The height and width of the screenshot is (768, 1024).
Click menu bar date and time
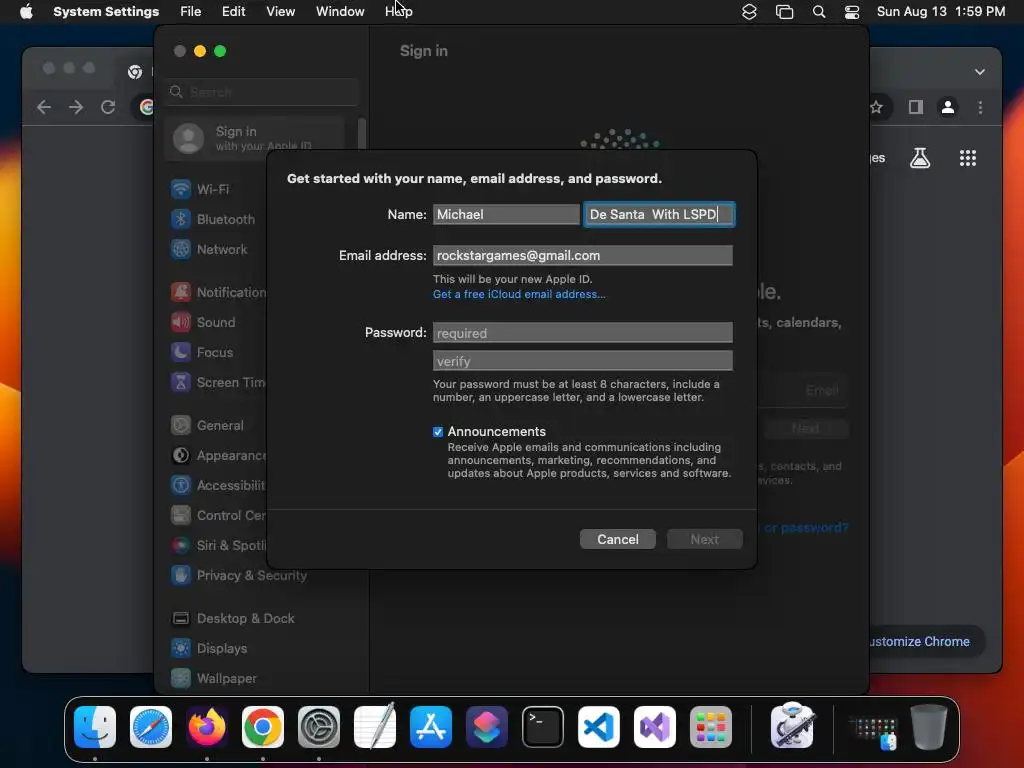[x=940, y=12]
